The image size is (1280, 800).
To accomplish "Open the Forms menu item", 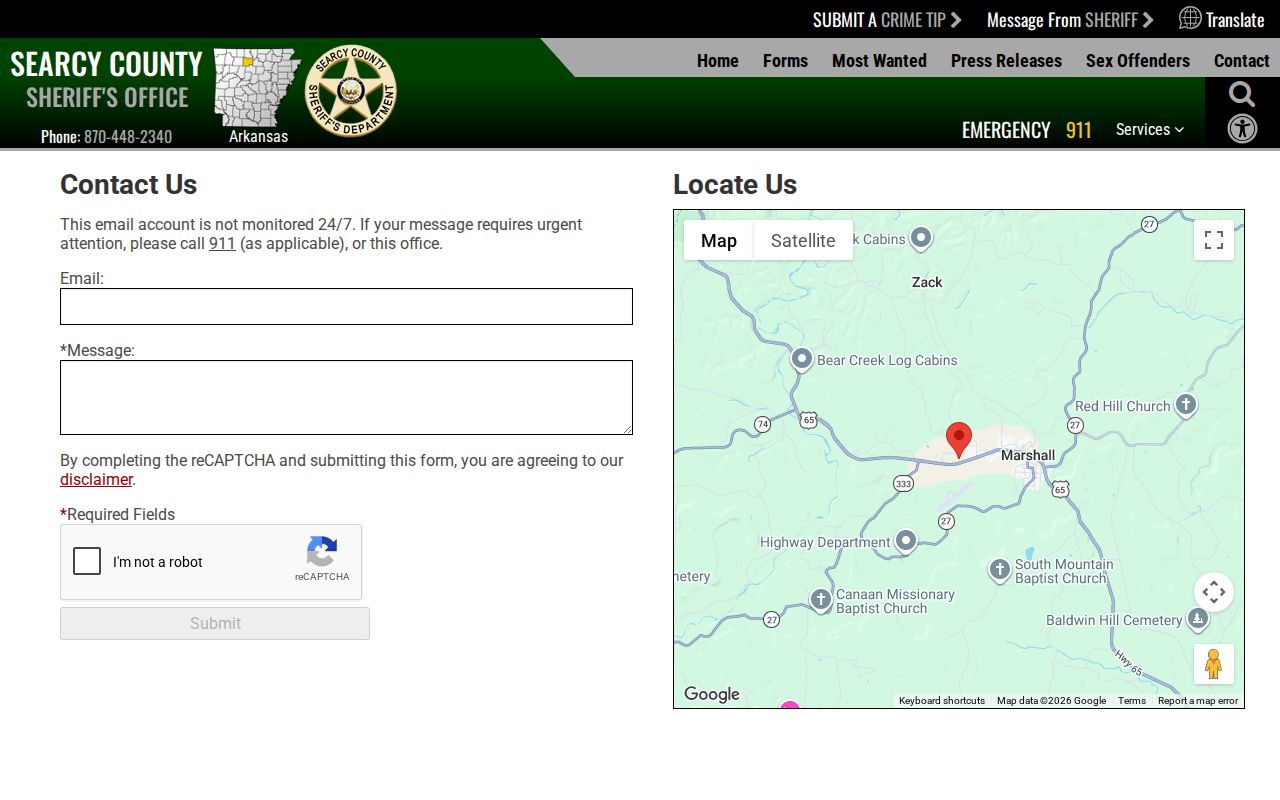I will [785, 60].
